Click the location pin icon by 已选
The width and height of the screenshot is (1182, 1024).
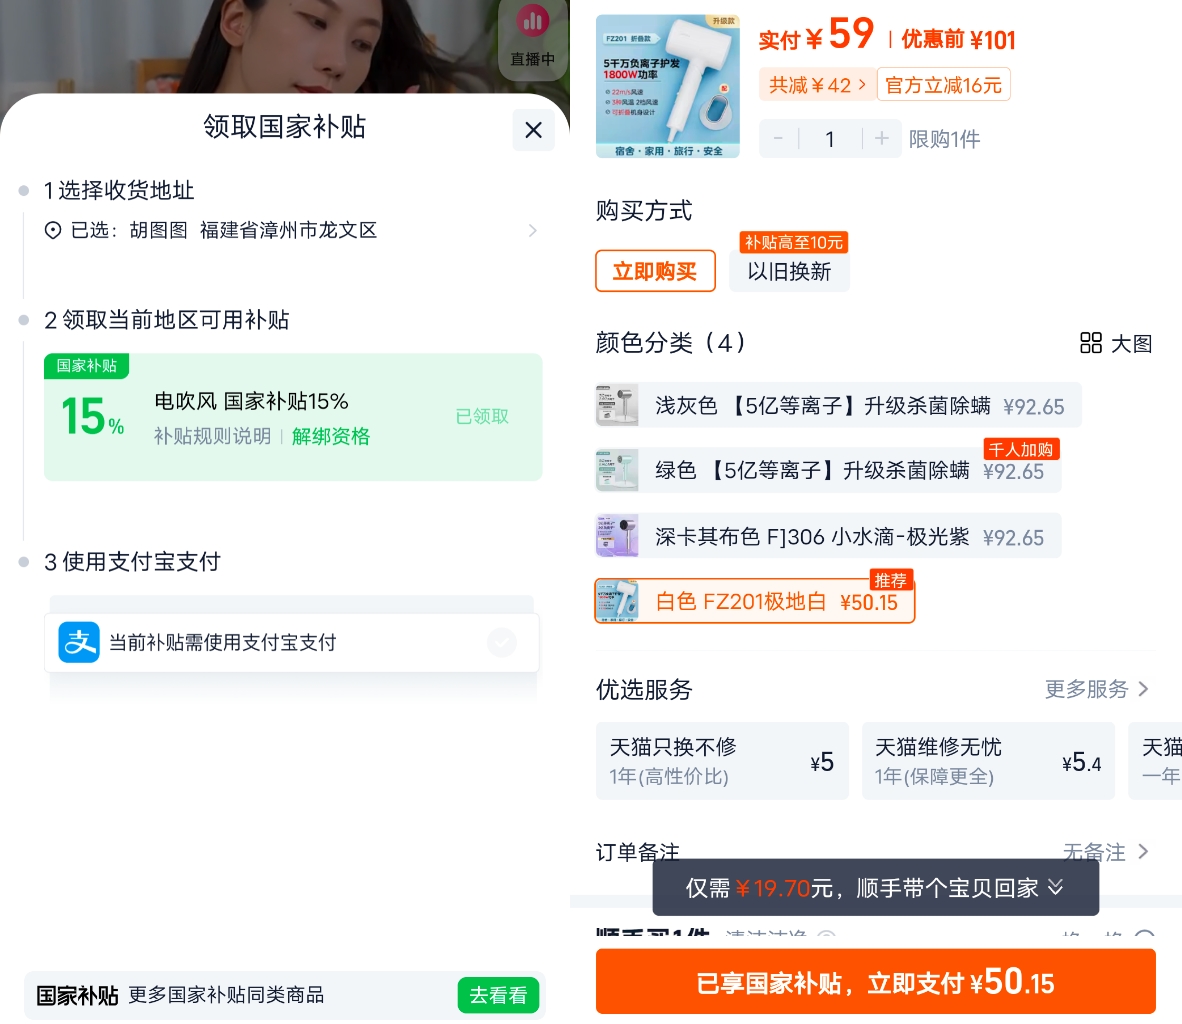click(x=53, y=230)
